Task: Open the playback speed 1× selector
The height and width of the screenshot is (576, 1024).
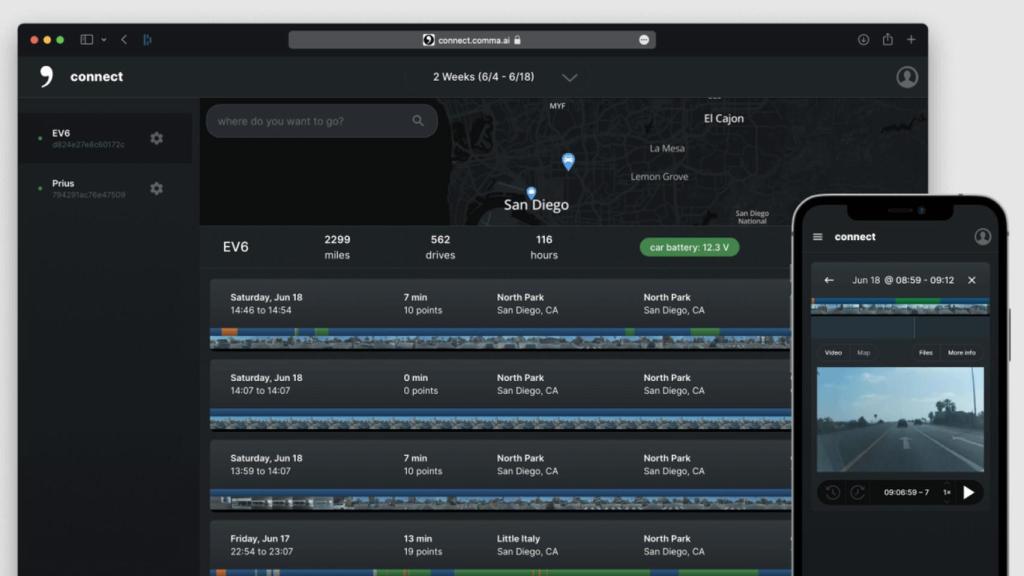Action: click(x=946, y=492)
